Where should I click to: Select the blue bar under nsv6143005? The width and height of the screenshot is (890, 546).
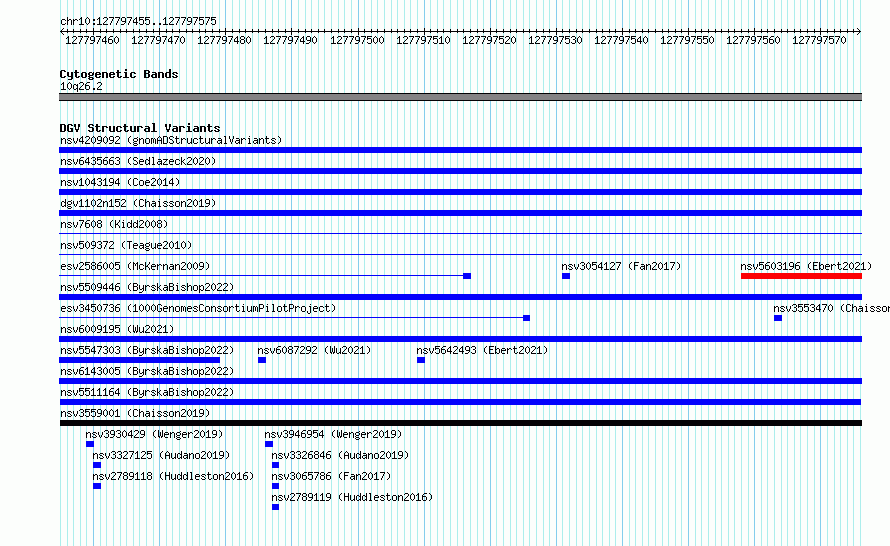tap(460, 381)
